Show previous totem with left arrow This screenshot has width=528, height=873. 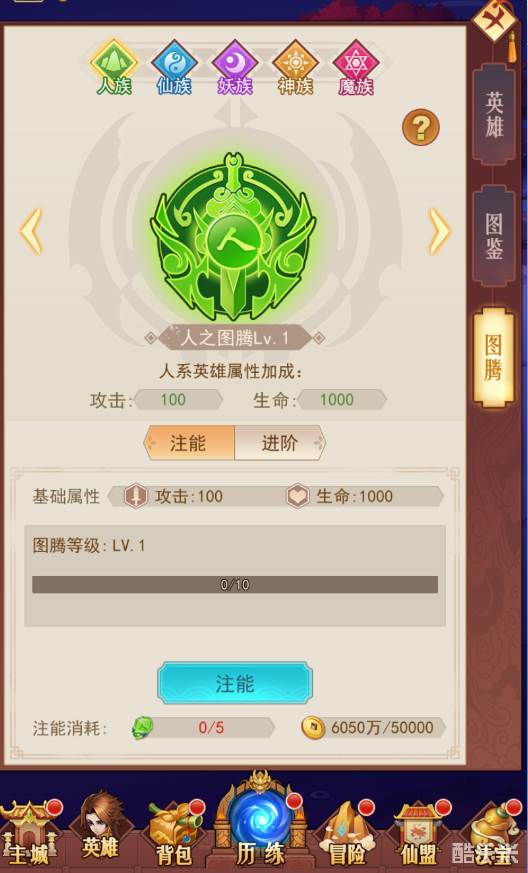pos(32,231)
